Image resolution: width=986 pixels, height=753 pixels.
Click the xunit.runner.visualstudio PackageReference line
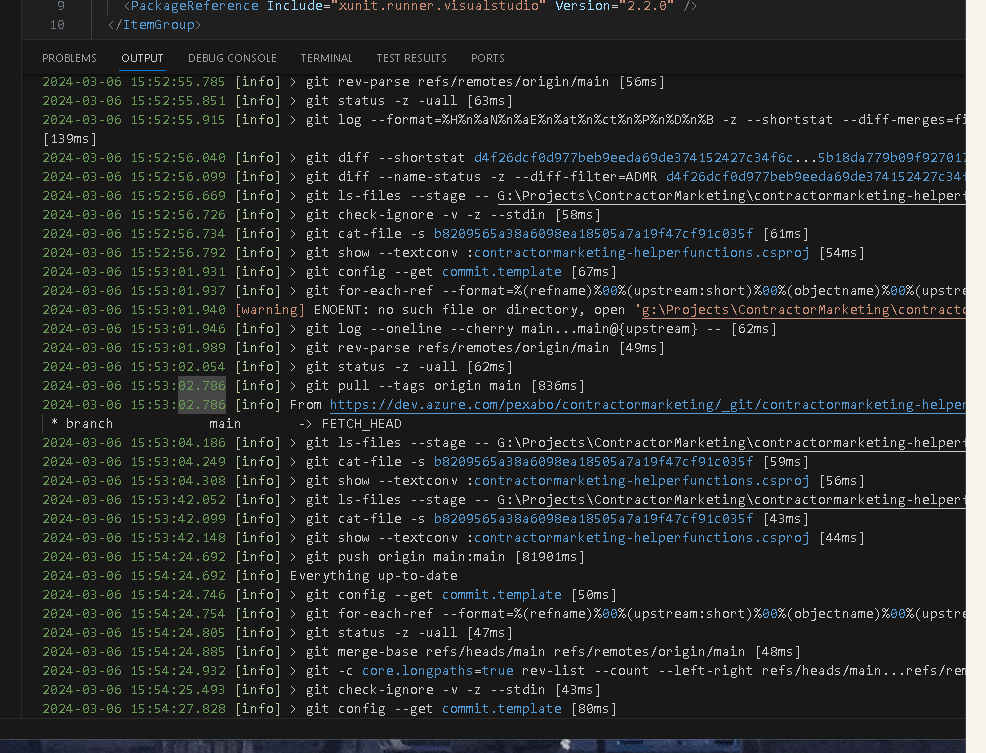pos(410,6)
